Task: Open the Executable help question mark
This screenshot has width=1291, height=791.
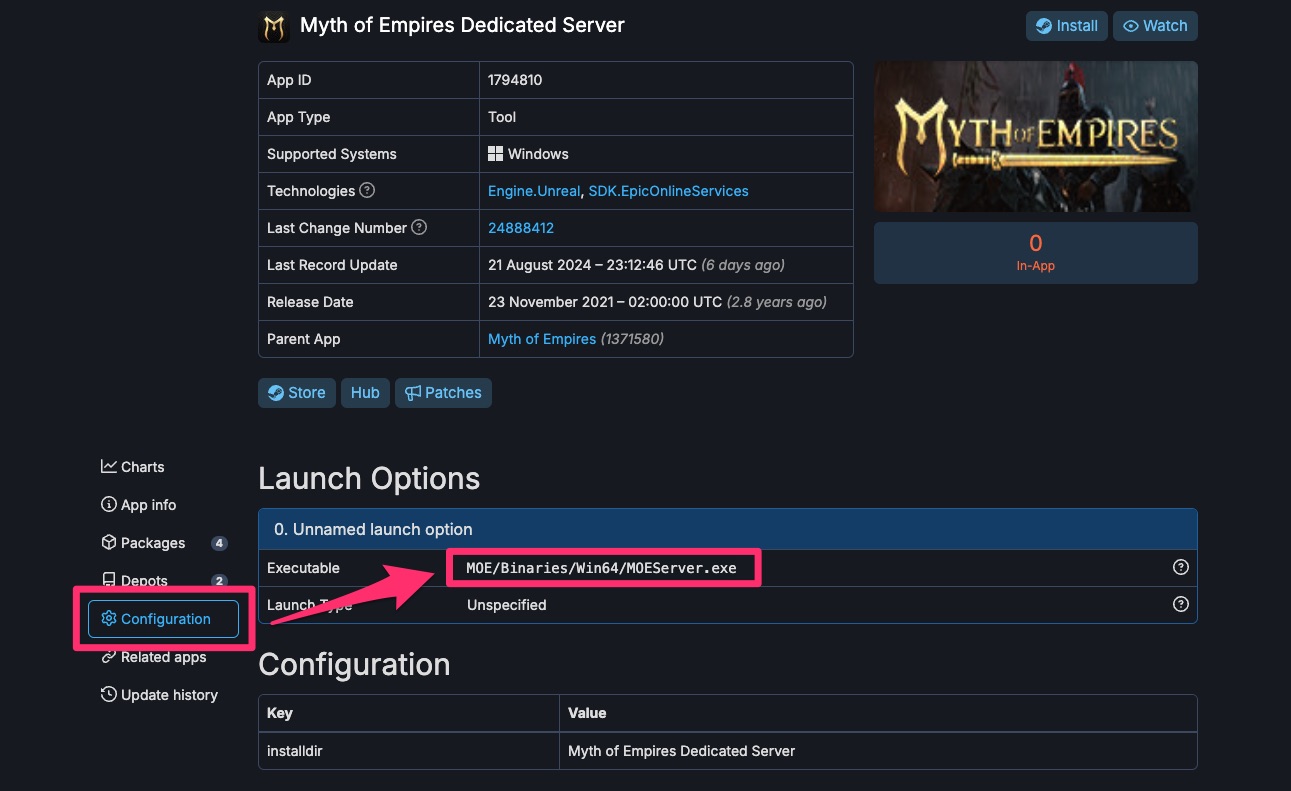Action: (x=1180, y=566)
